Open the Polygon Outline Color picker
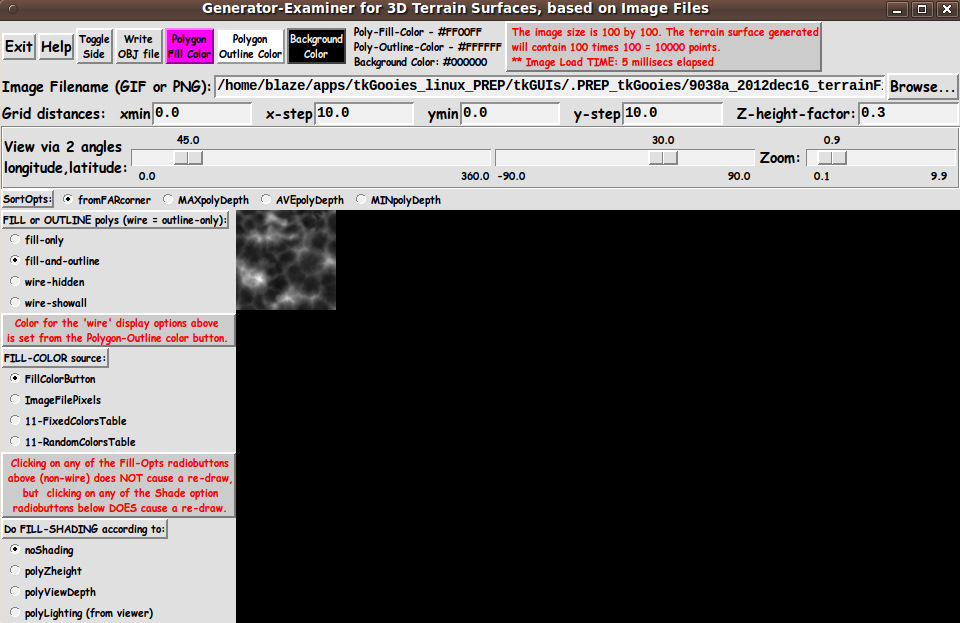Viewport: 960px width, 623px height. point(250,47)
